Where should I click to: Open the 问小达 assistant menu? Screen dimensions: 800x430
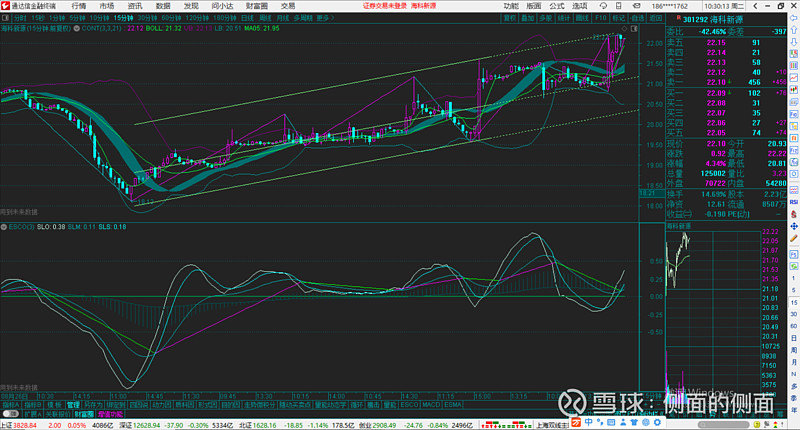222,6
